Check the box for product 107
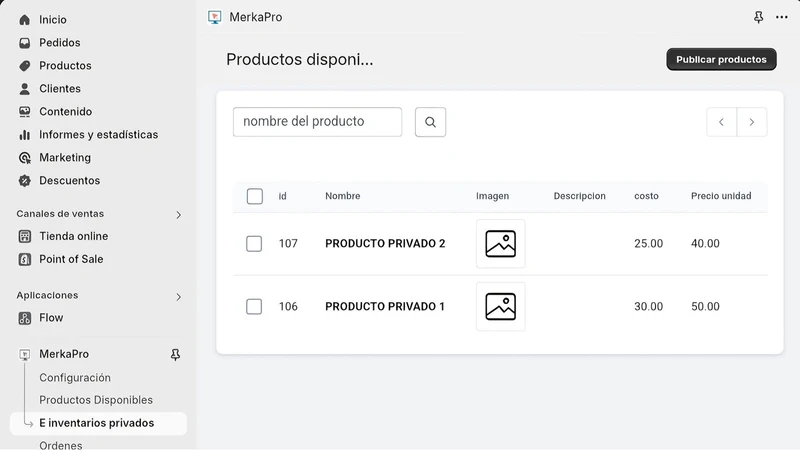Image resolution: width=800 pixels, height=450 pixels. click(x=254, y=243)
